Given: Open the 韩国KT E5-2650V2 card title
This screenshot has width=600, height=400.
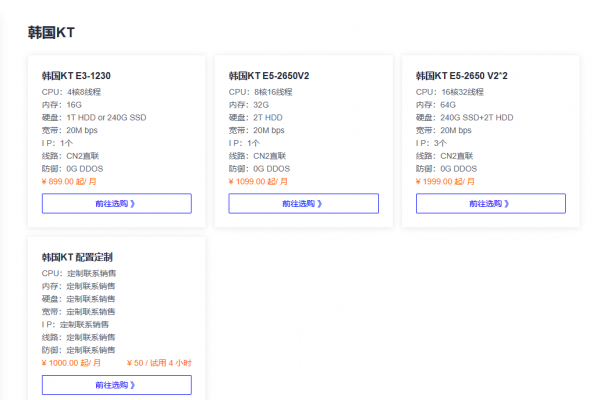Looking at the screenshot, I should [269, 76].
